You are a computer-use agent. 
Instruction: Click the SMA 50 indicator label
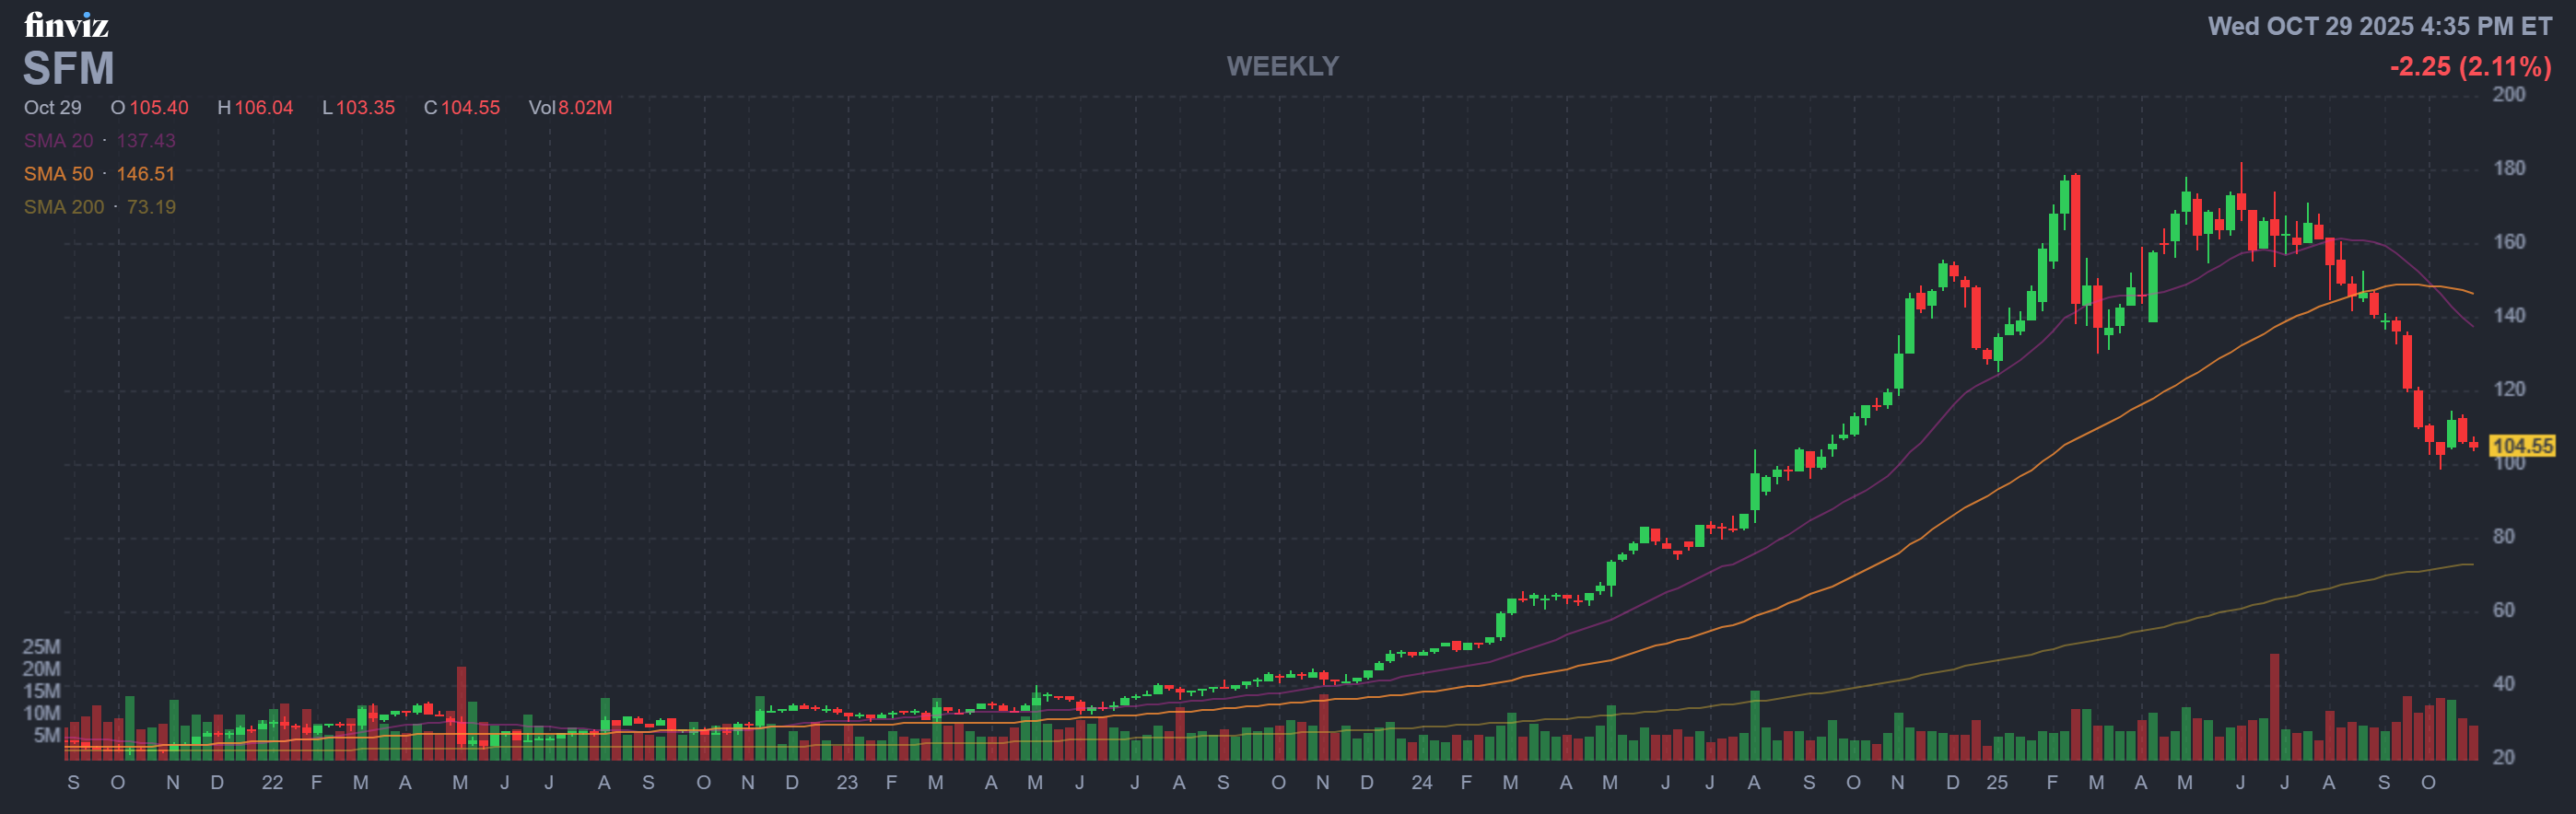[x=58, y=174]
